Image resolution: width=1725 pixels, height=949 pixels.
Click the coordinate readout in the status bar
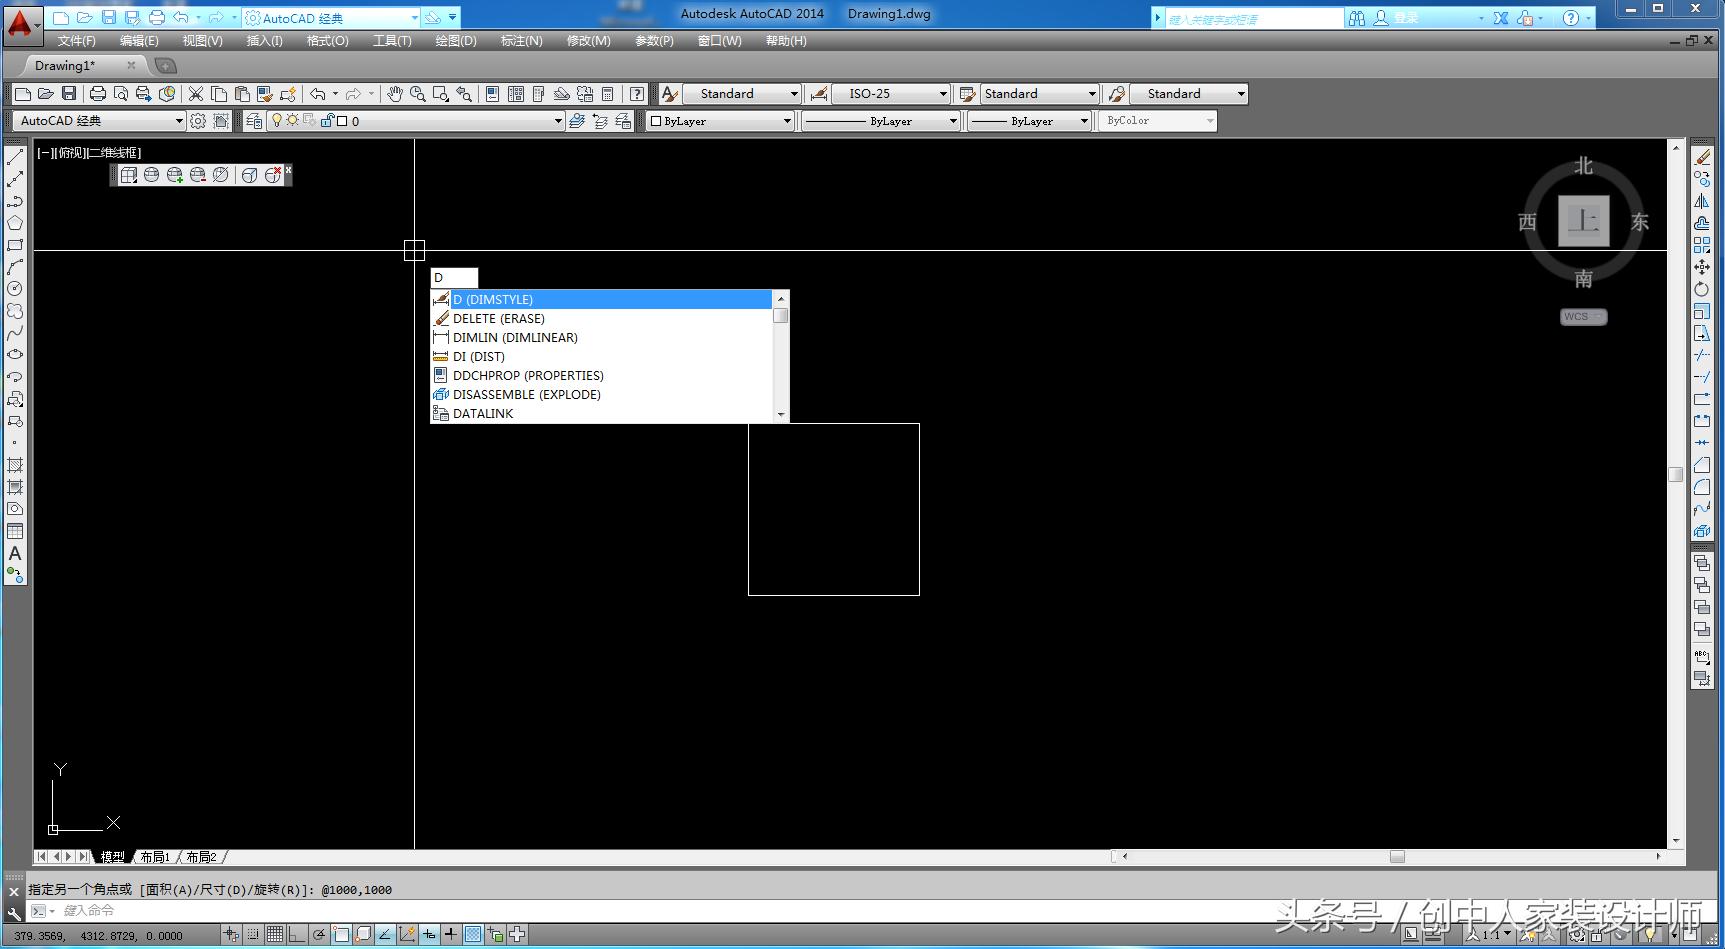(x=98, y=936)
